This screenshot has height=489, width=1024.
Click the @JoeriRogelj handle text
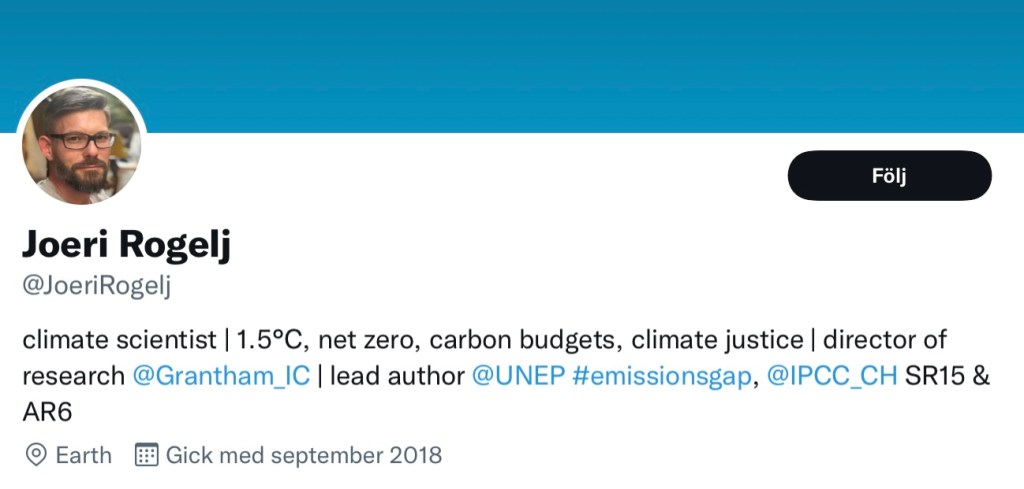(x=97, y=285)
